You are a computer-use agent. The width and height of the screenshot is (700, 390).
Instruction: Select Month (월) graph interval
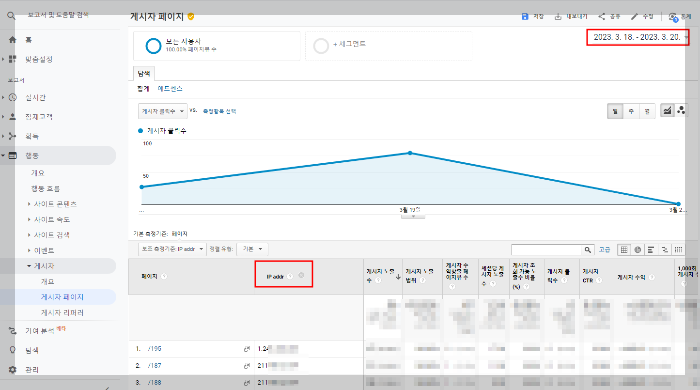(x=647, y=111)
